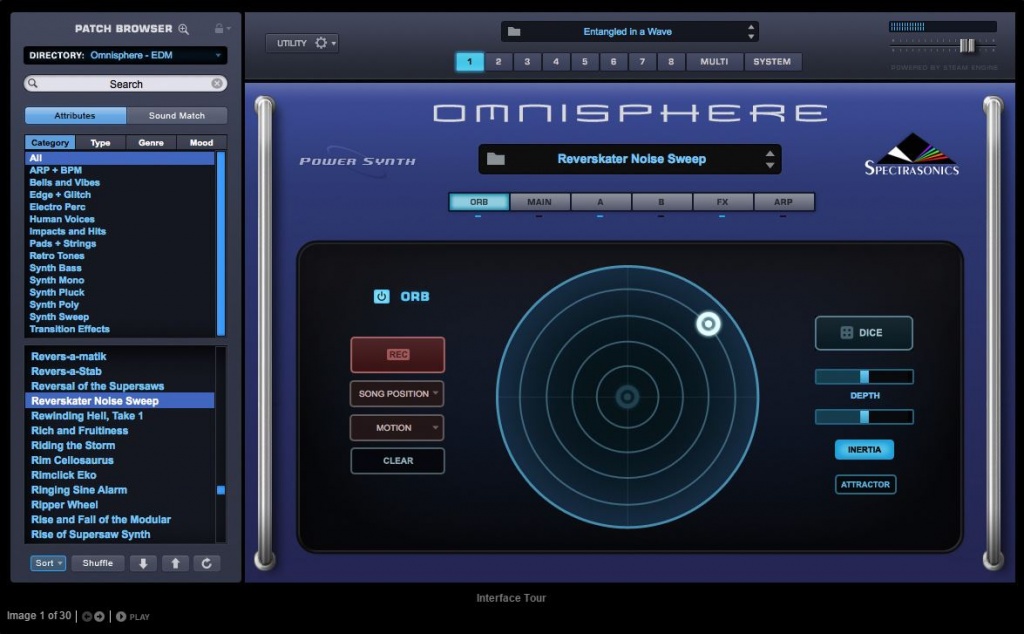
Task: Toggle the Attractor button
Action: 865,484
